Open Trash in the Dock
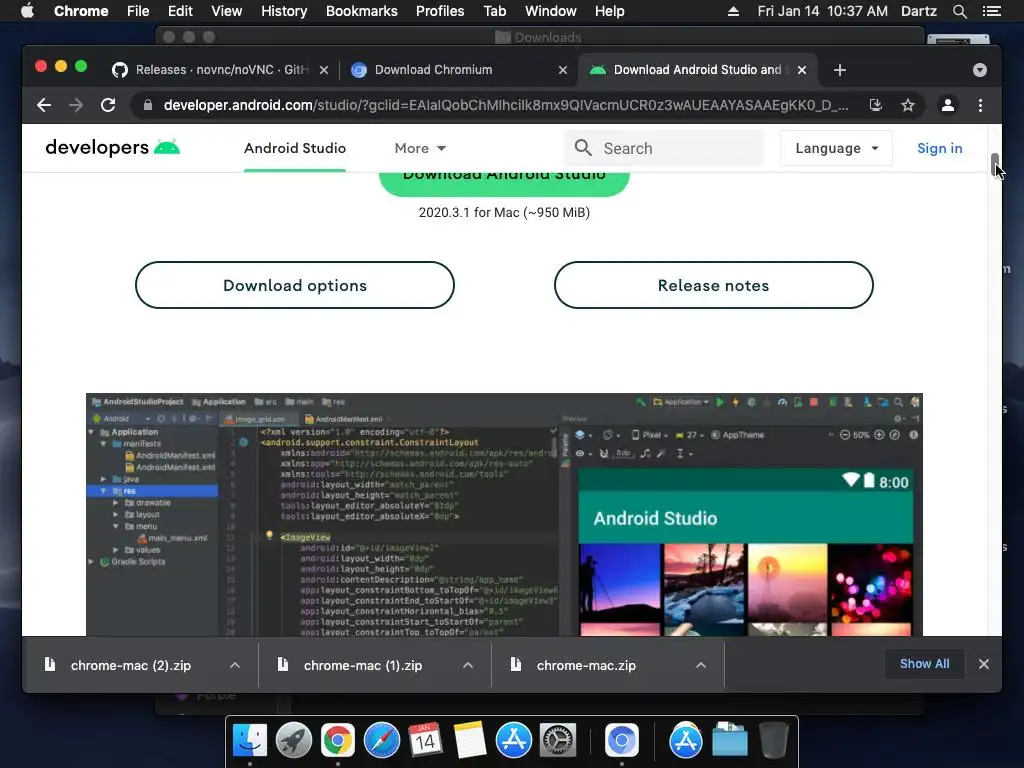 pyautogui.click(x=774, y=741)
